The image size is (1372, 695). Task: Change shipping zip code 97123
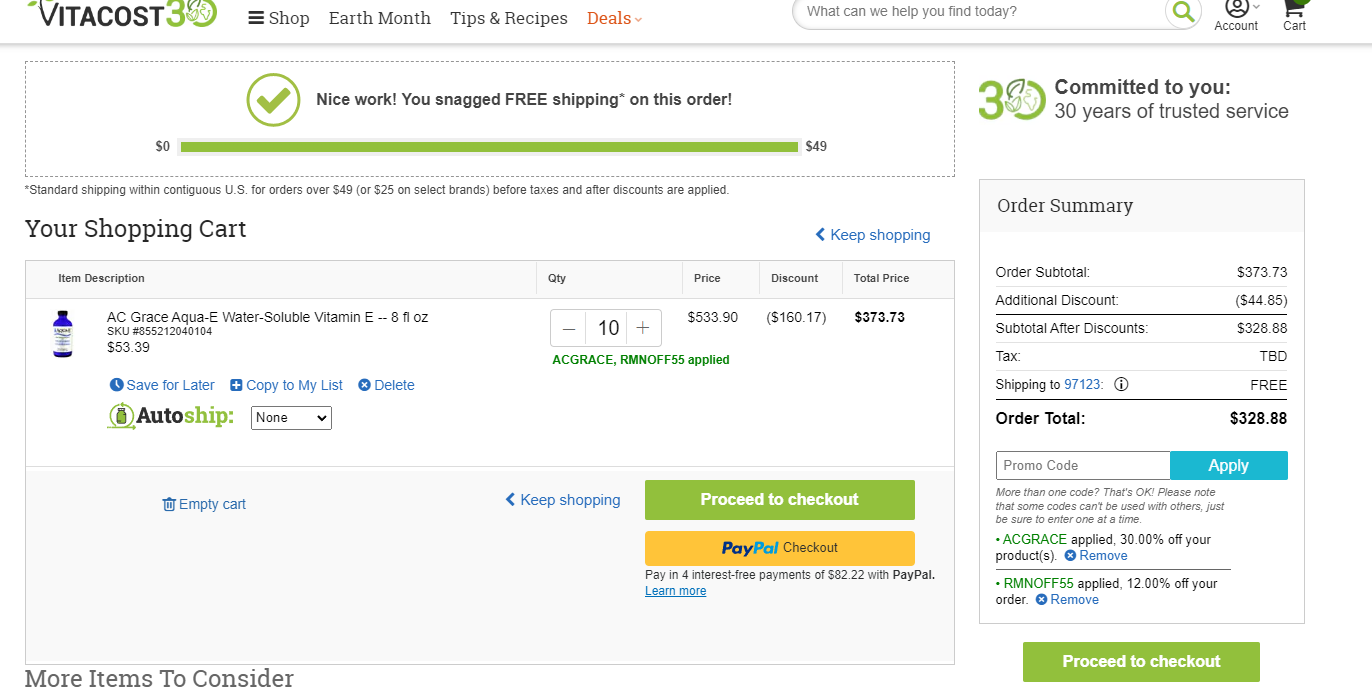1083,385
